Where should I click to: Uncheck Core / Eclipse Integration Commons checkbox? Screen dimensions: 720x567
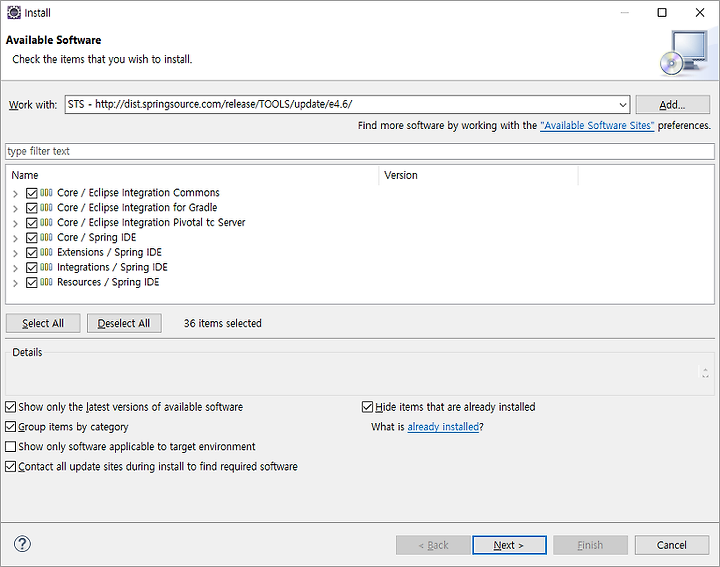(32, 193)
